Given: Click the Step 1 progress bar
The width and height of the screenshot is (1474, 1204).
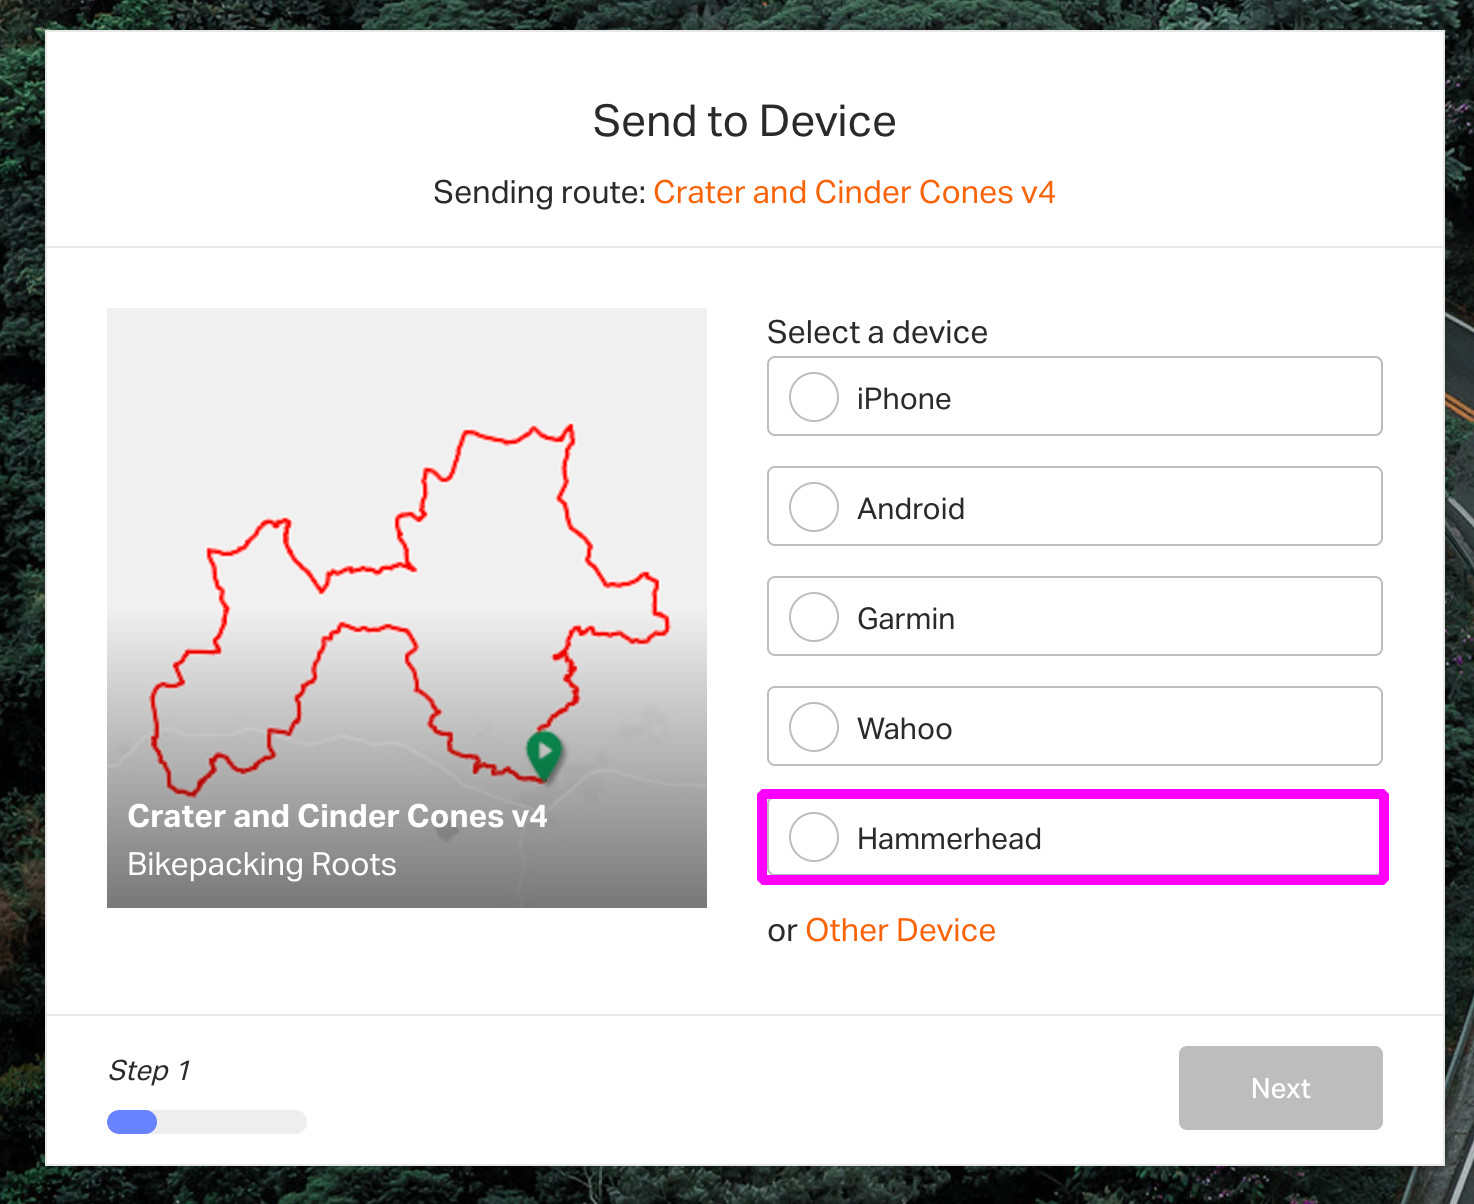Looking at the screenshot, I should point(207,1122).
